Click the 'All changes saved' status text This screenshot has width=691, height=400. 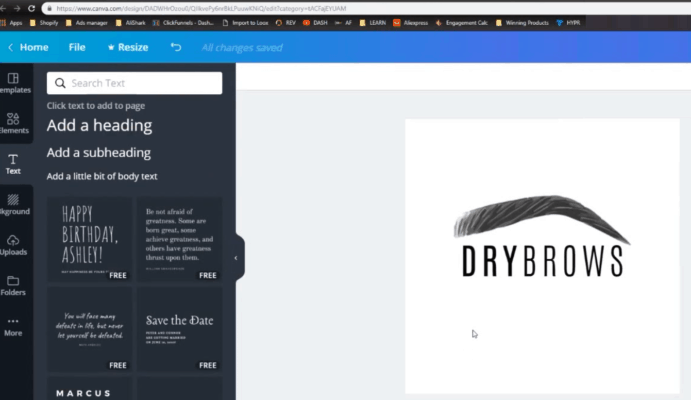(242, 47)
